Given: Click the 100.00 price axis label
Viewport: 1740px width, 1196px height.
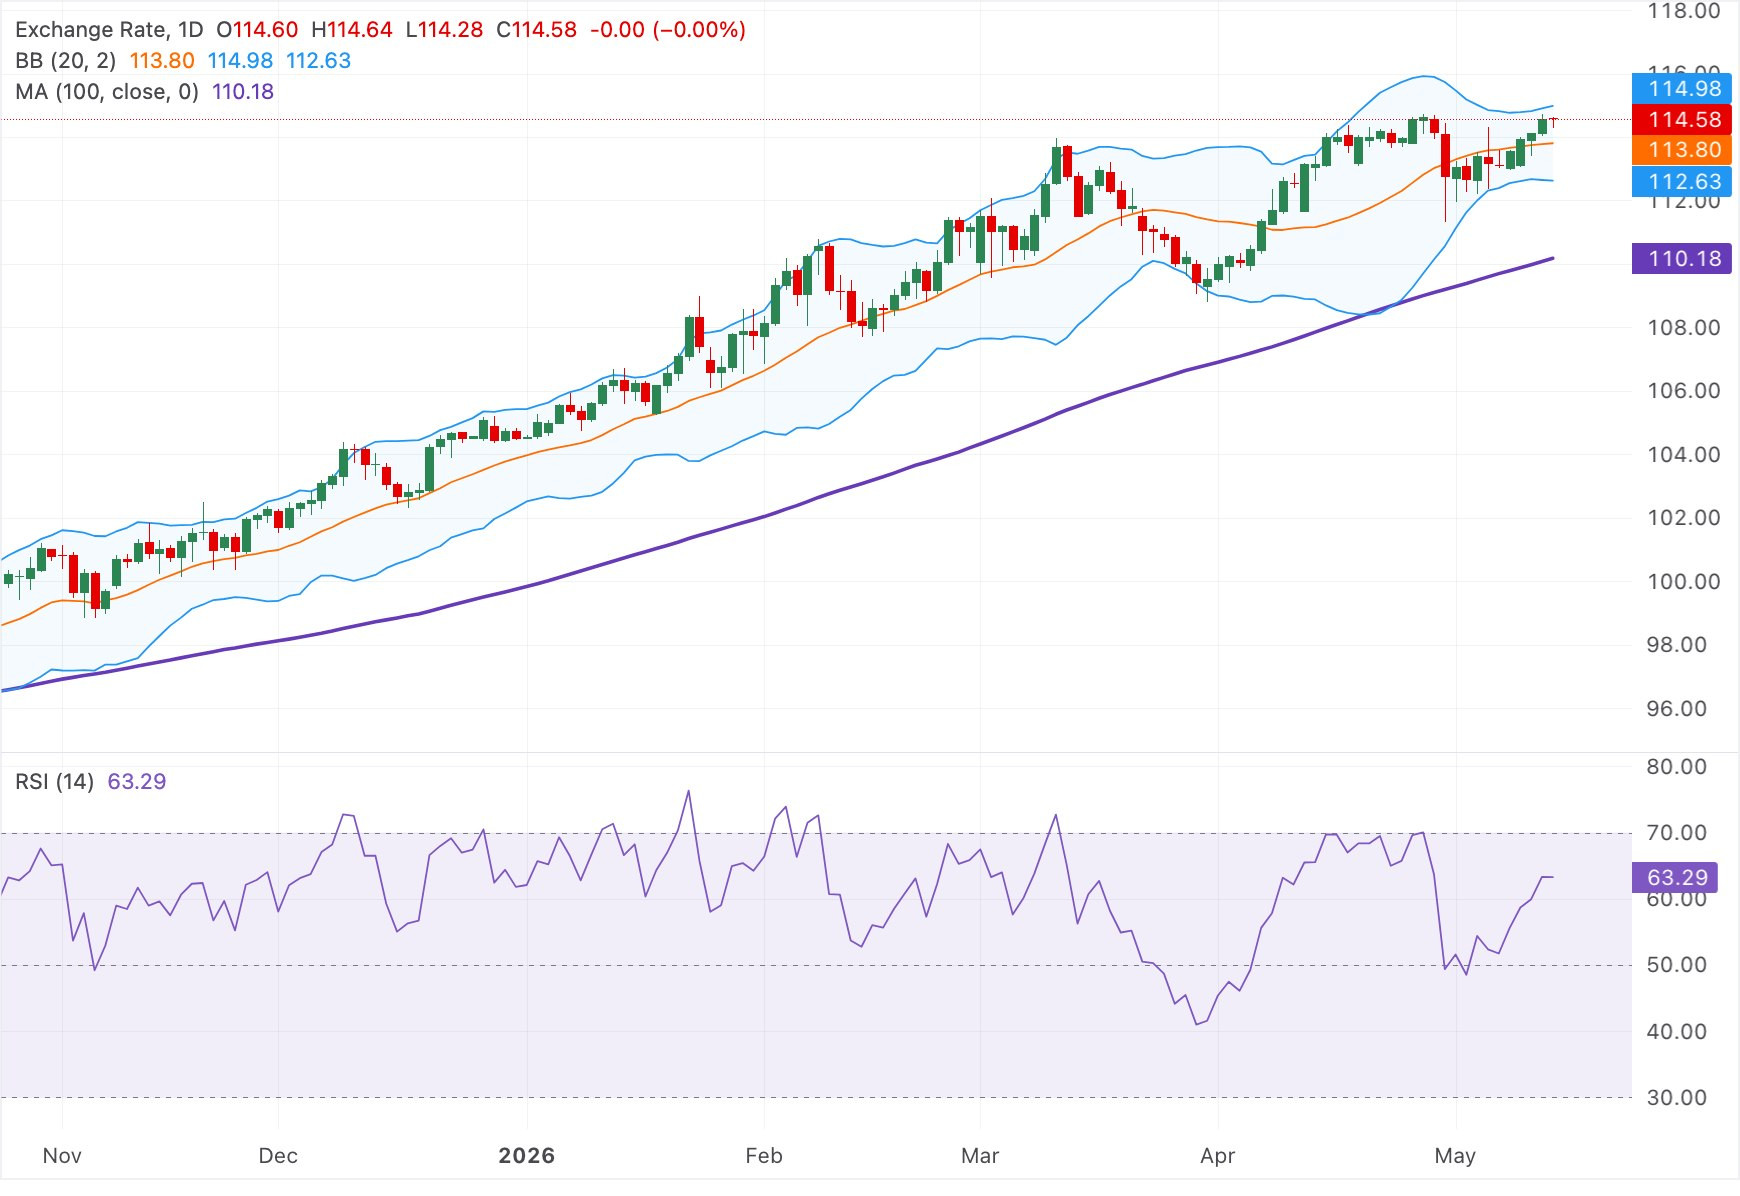Looking at the screenshot, I should [1684, 582].
